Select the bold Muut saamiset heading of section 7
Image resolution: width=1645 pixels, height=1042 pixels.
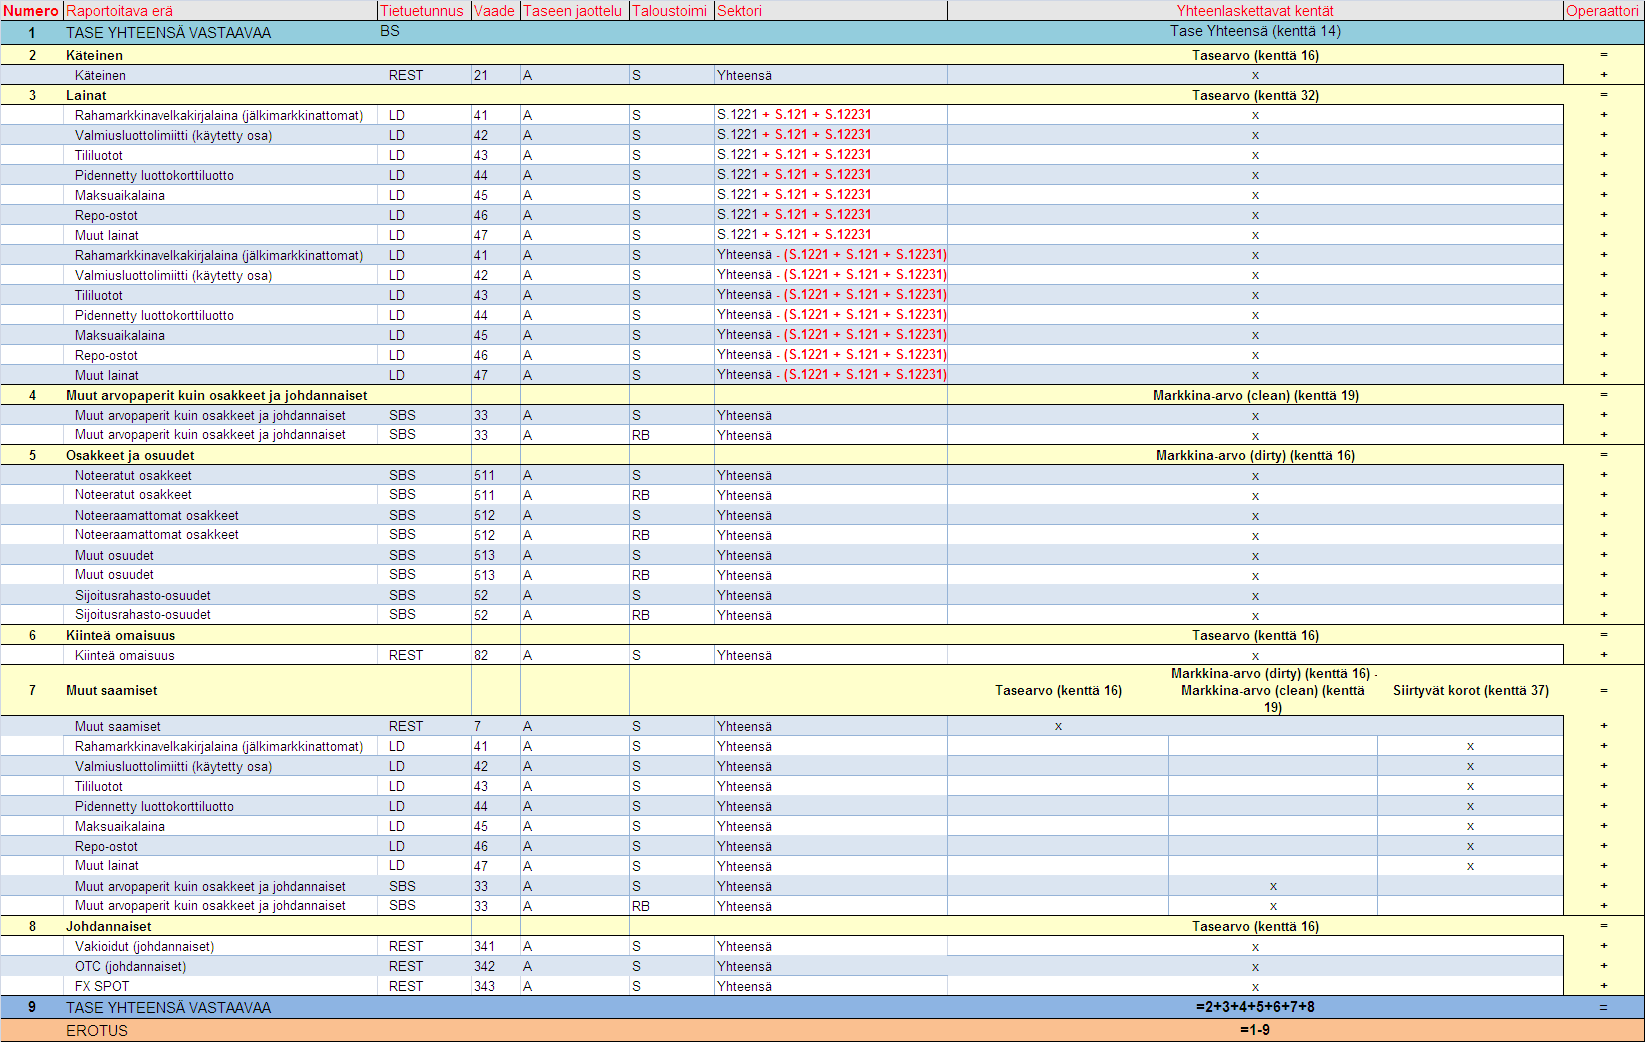[x=111, y=690]
